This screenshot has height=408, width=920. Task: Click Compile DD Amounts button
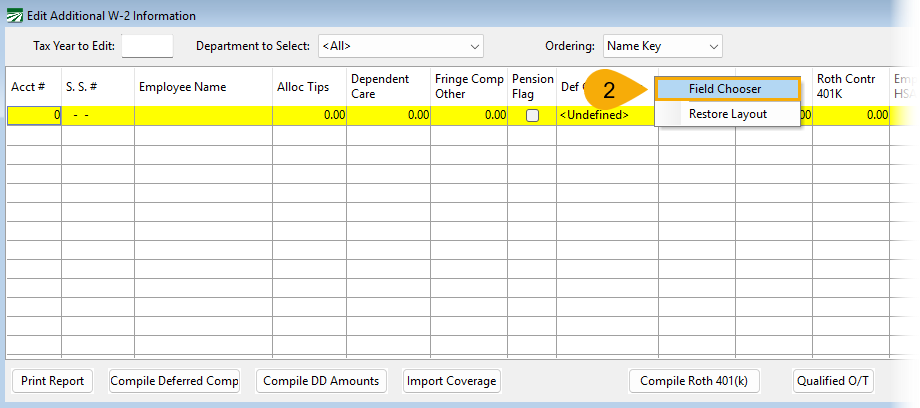pos(321,381)
